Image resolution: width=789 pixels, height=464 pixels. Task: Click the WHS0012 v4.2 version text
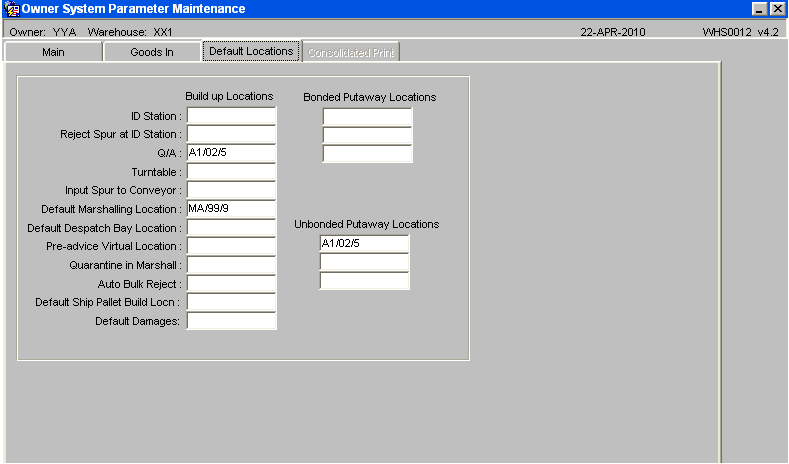pyautogui.click(x=740, y=32)
